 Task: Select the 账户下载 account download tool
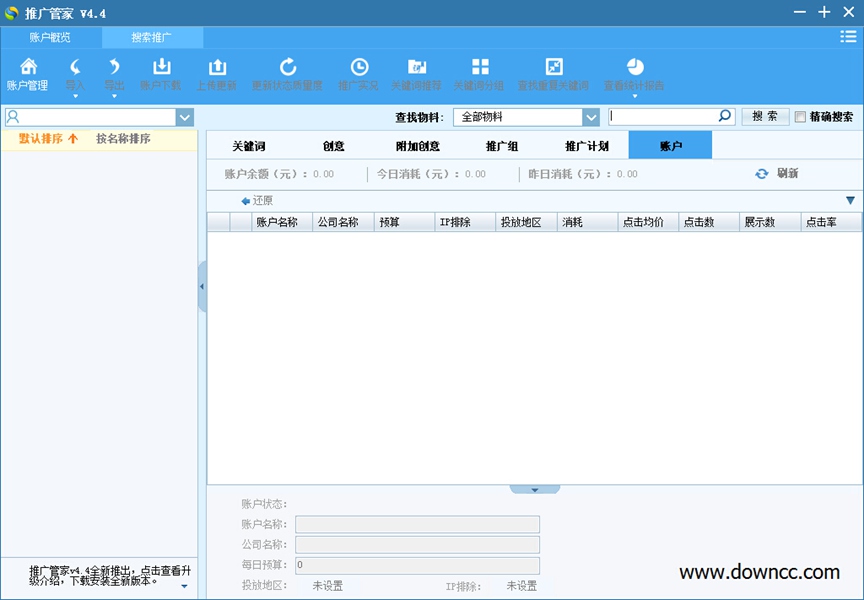tap(161, 72)
